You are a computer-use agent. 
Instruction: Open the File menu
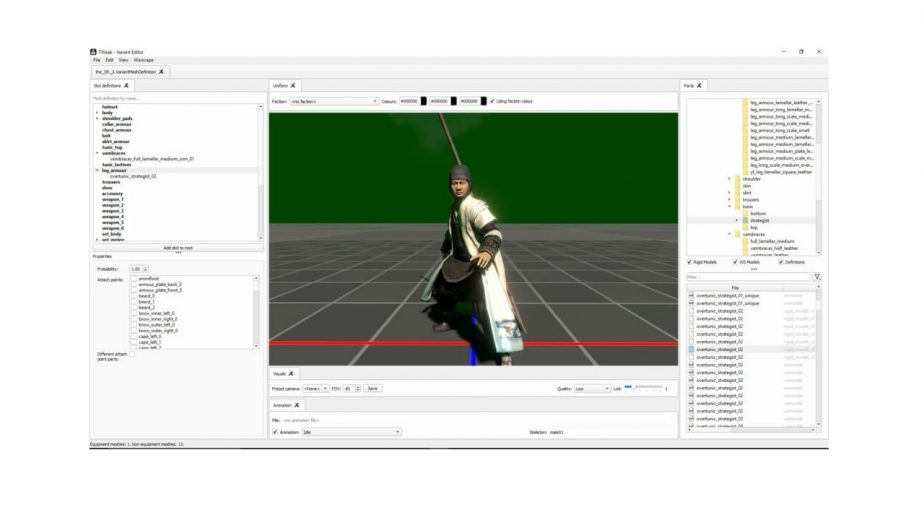97,60
